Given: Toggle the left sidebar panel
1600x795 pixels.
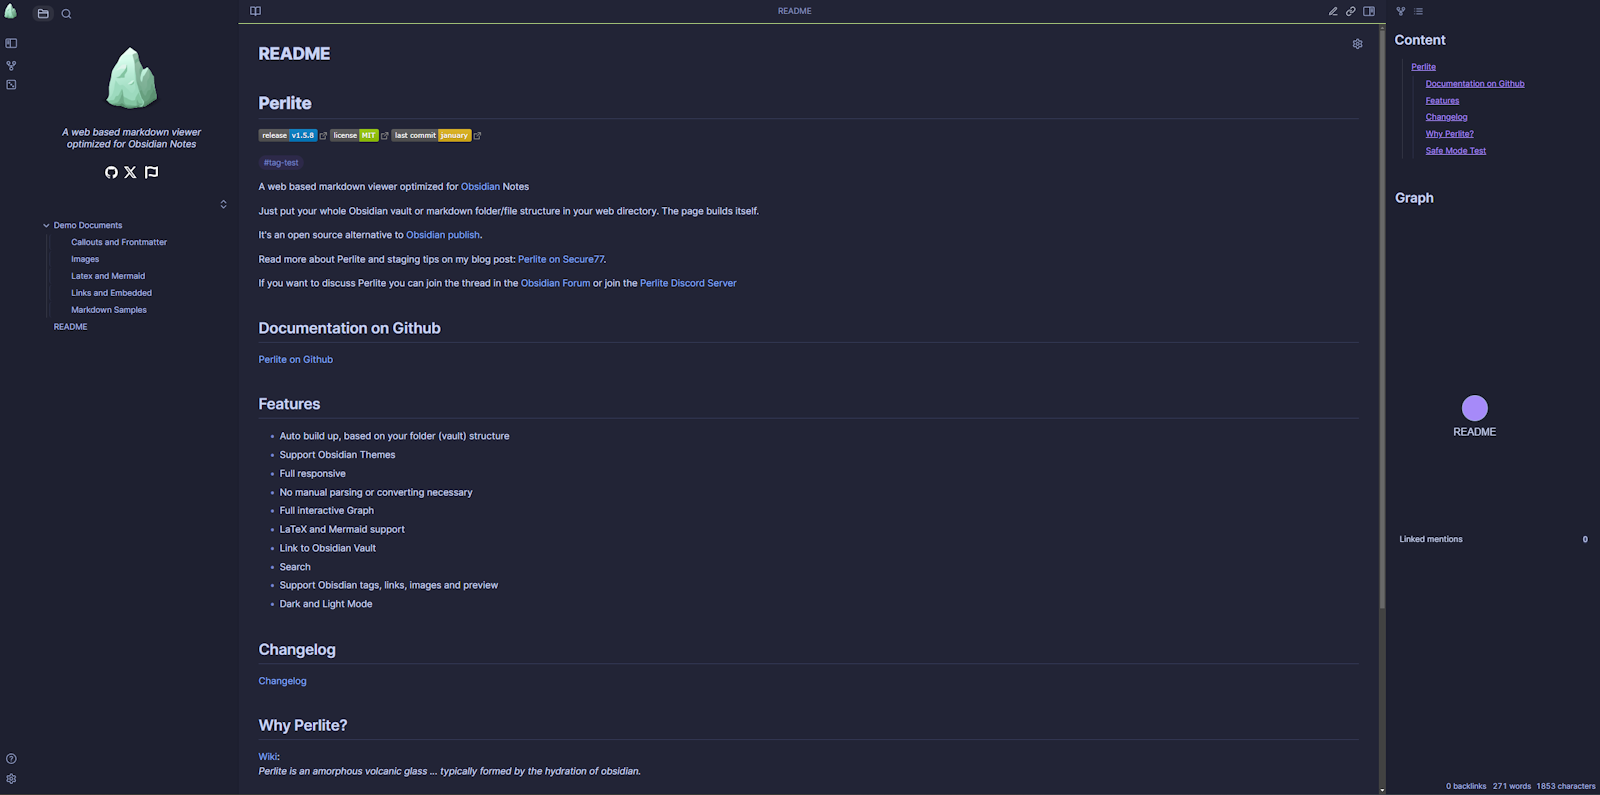Looking at the screenshot, I should pos(11,43).
